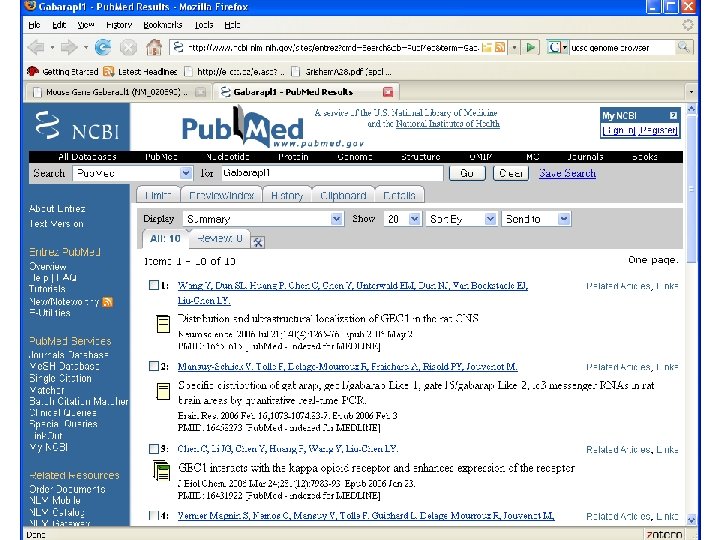Image resolution: width=720 pixels, height=540 pixels.
Task: Open author list link for result 3
Action: point(288,449)
